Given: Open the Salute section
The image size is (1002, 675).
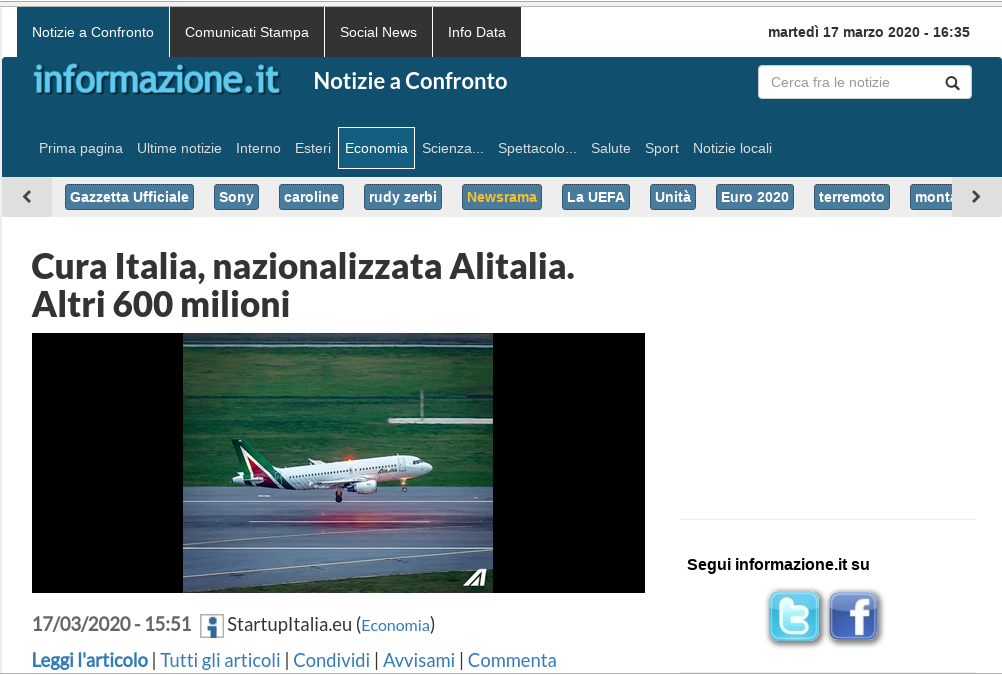Looking at the screenshot, I should click(x=610, y=148).
